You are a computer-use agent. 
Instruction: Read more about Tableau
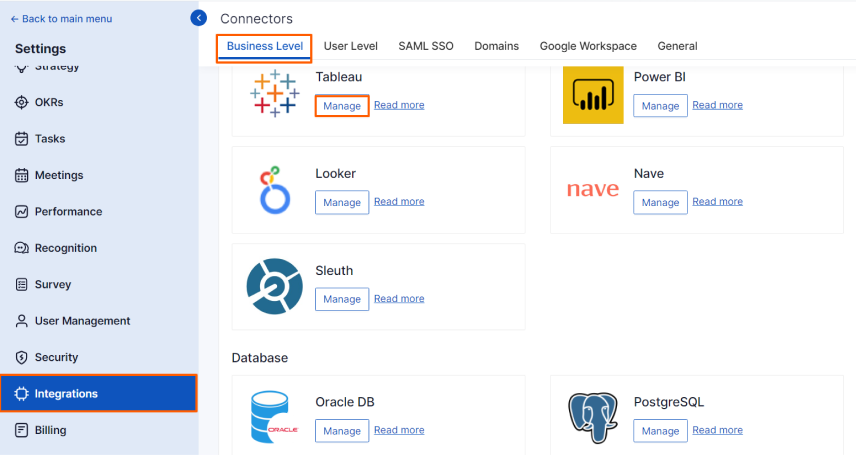pyautogui.click(x=399, y=105)
